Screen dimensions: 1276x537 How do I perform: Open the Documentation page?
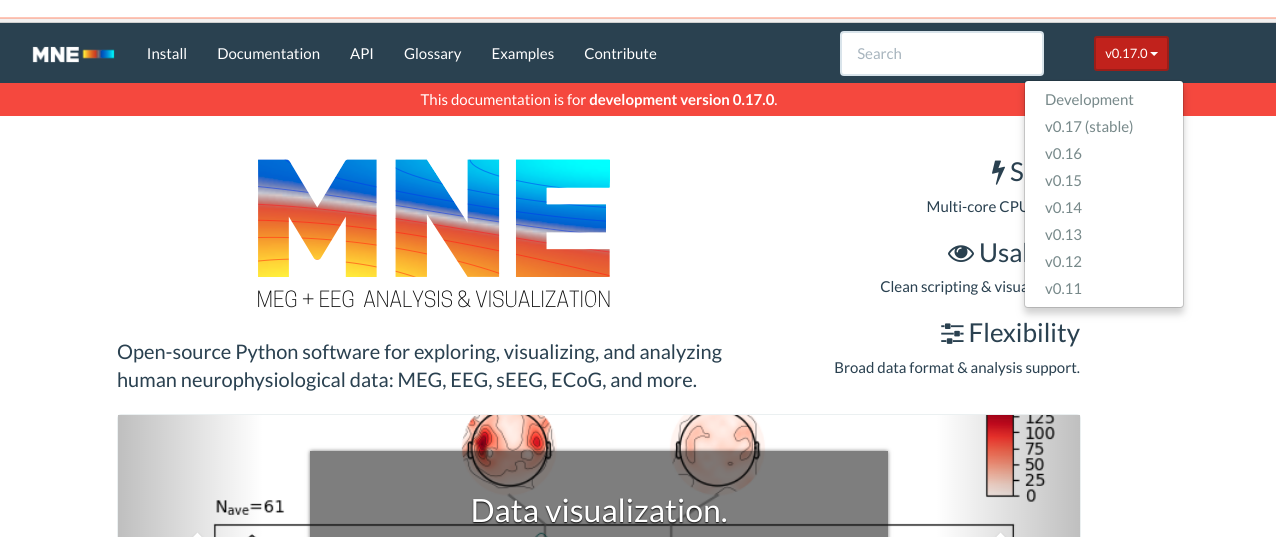pos(268,54)
